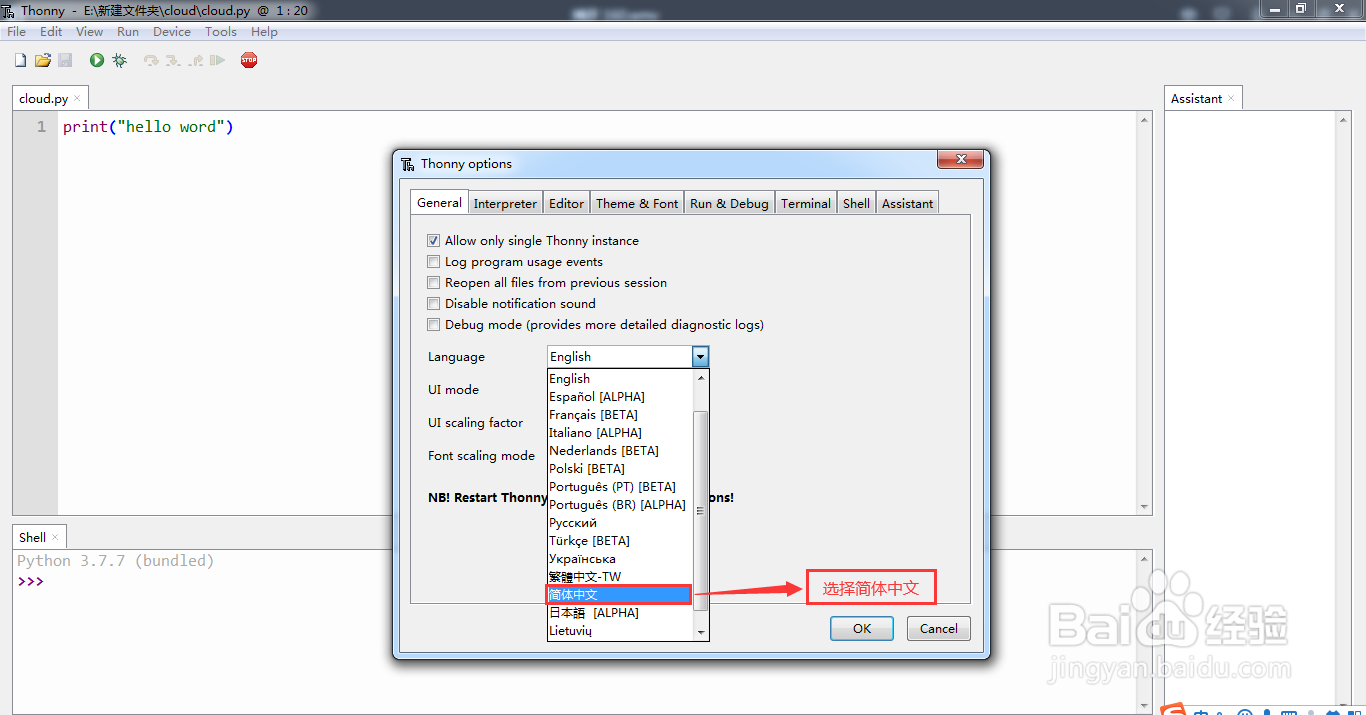Enable Log program usage events
This screenshot has height=715, width=1366.
[433, 262]
